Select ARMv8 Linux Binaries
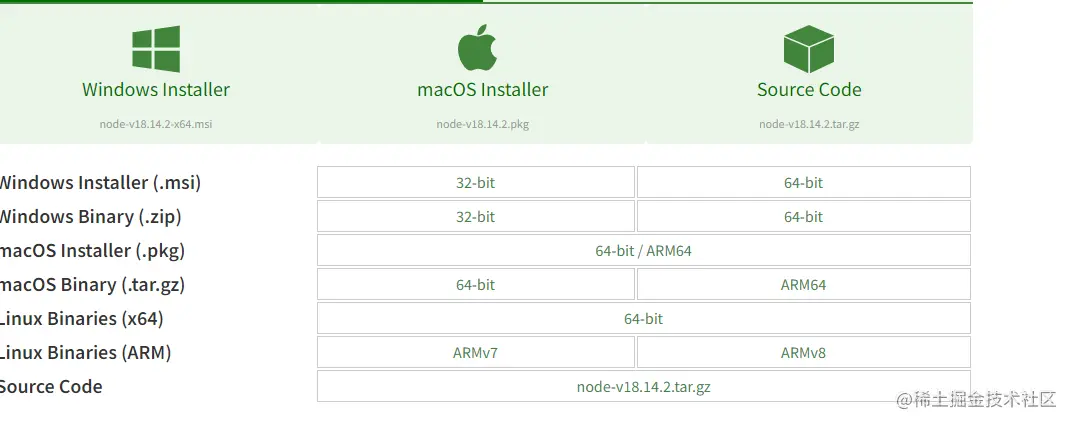The width and height of the screenshot is (1072, 425). tap(803, 353)
